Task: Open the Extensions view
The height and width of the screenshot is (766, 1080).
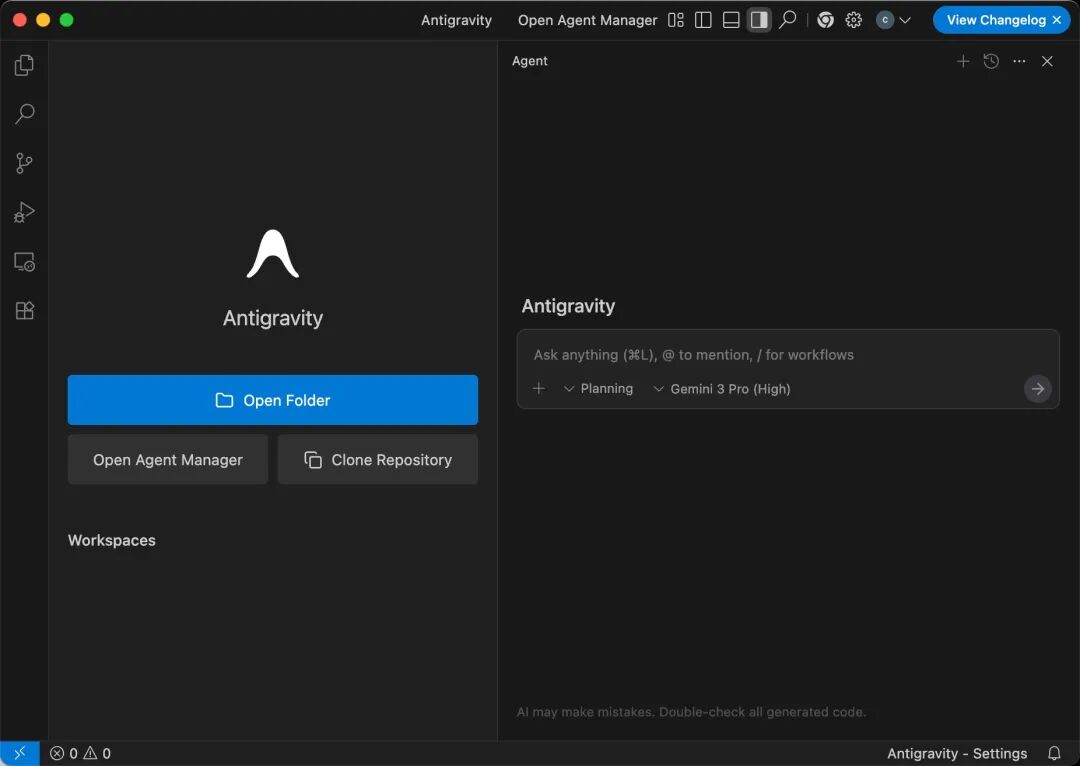Action: pos(24,311)
